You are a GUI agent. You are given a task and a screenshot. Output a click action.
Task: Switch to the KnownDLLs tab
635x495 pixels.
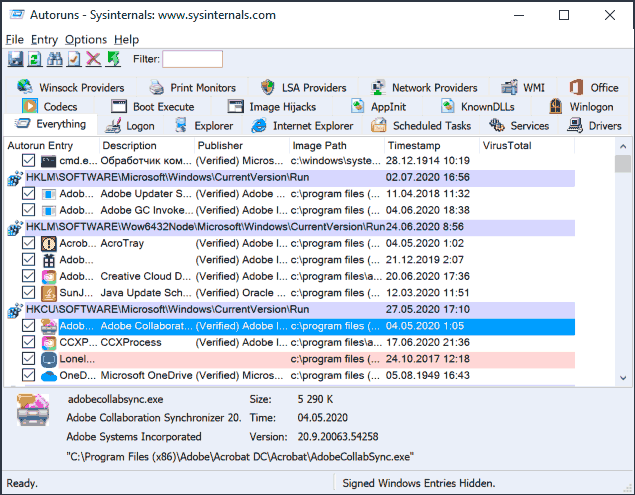(x=478, y=107)
